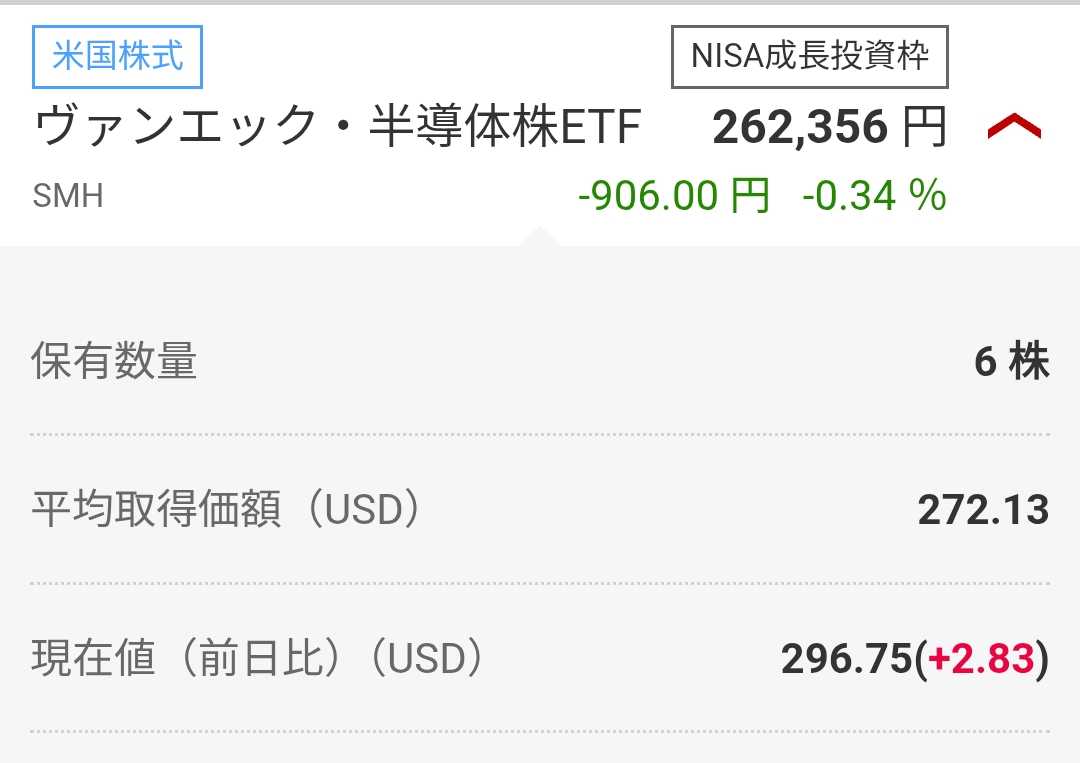The width and height of the screenshot is (1080, 763).
Task: Click the 円 unit after 262,356
Action: tap(924, 128)
